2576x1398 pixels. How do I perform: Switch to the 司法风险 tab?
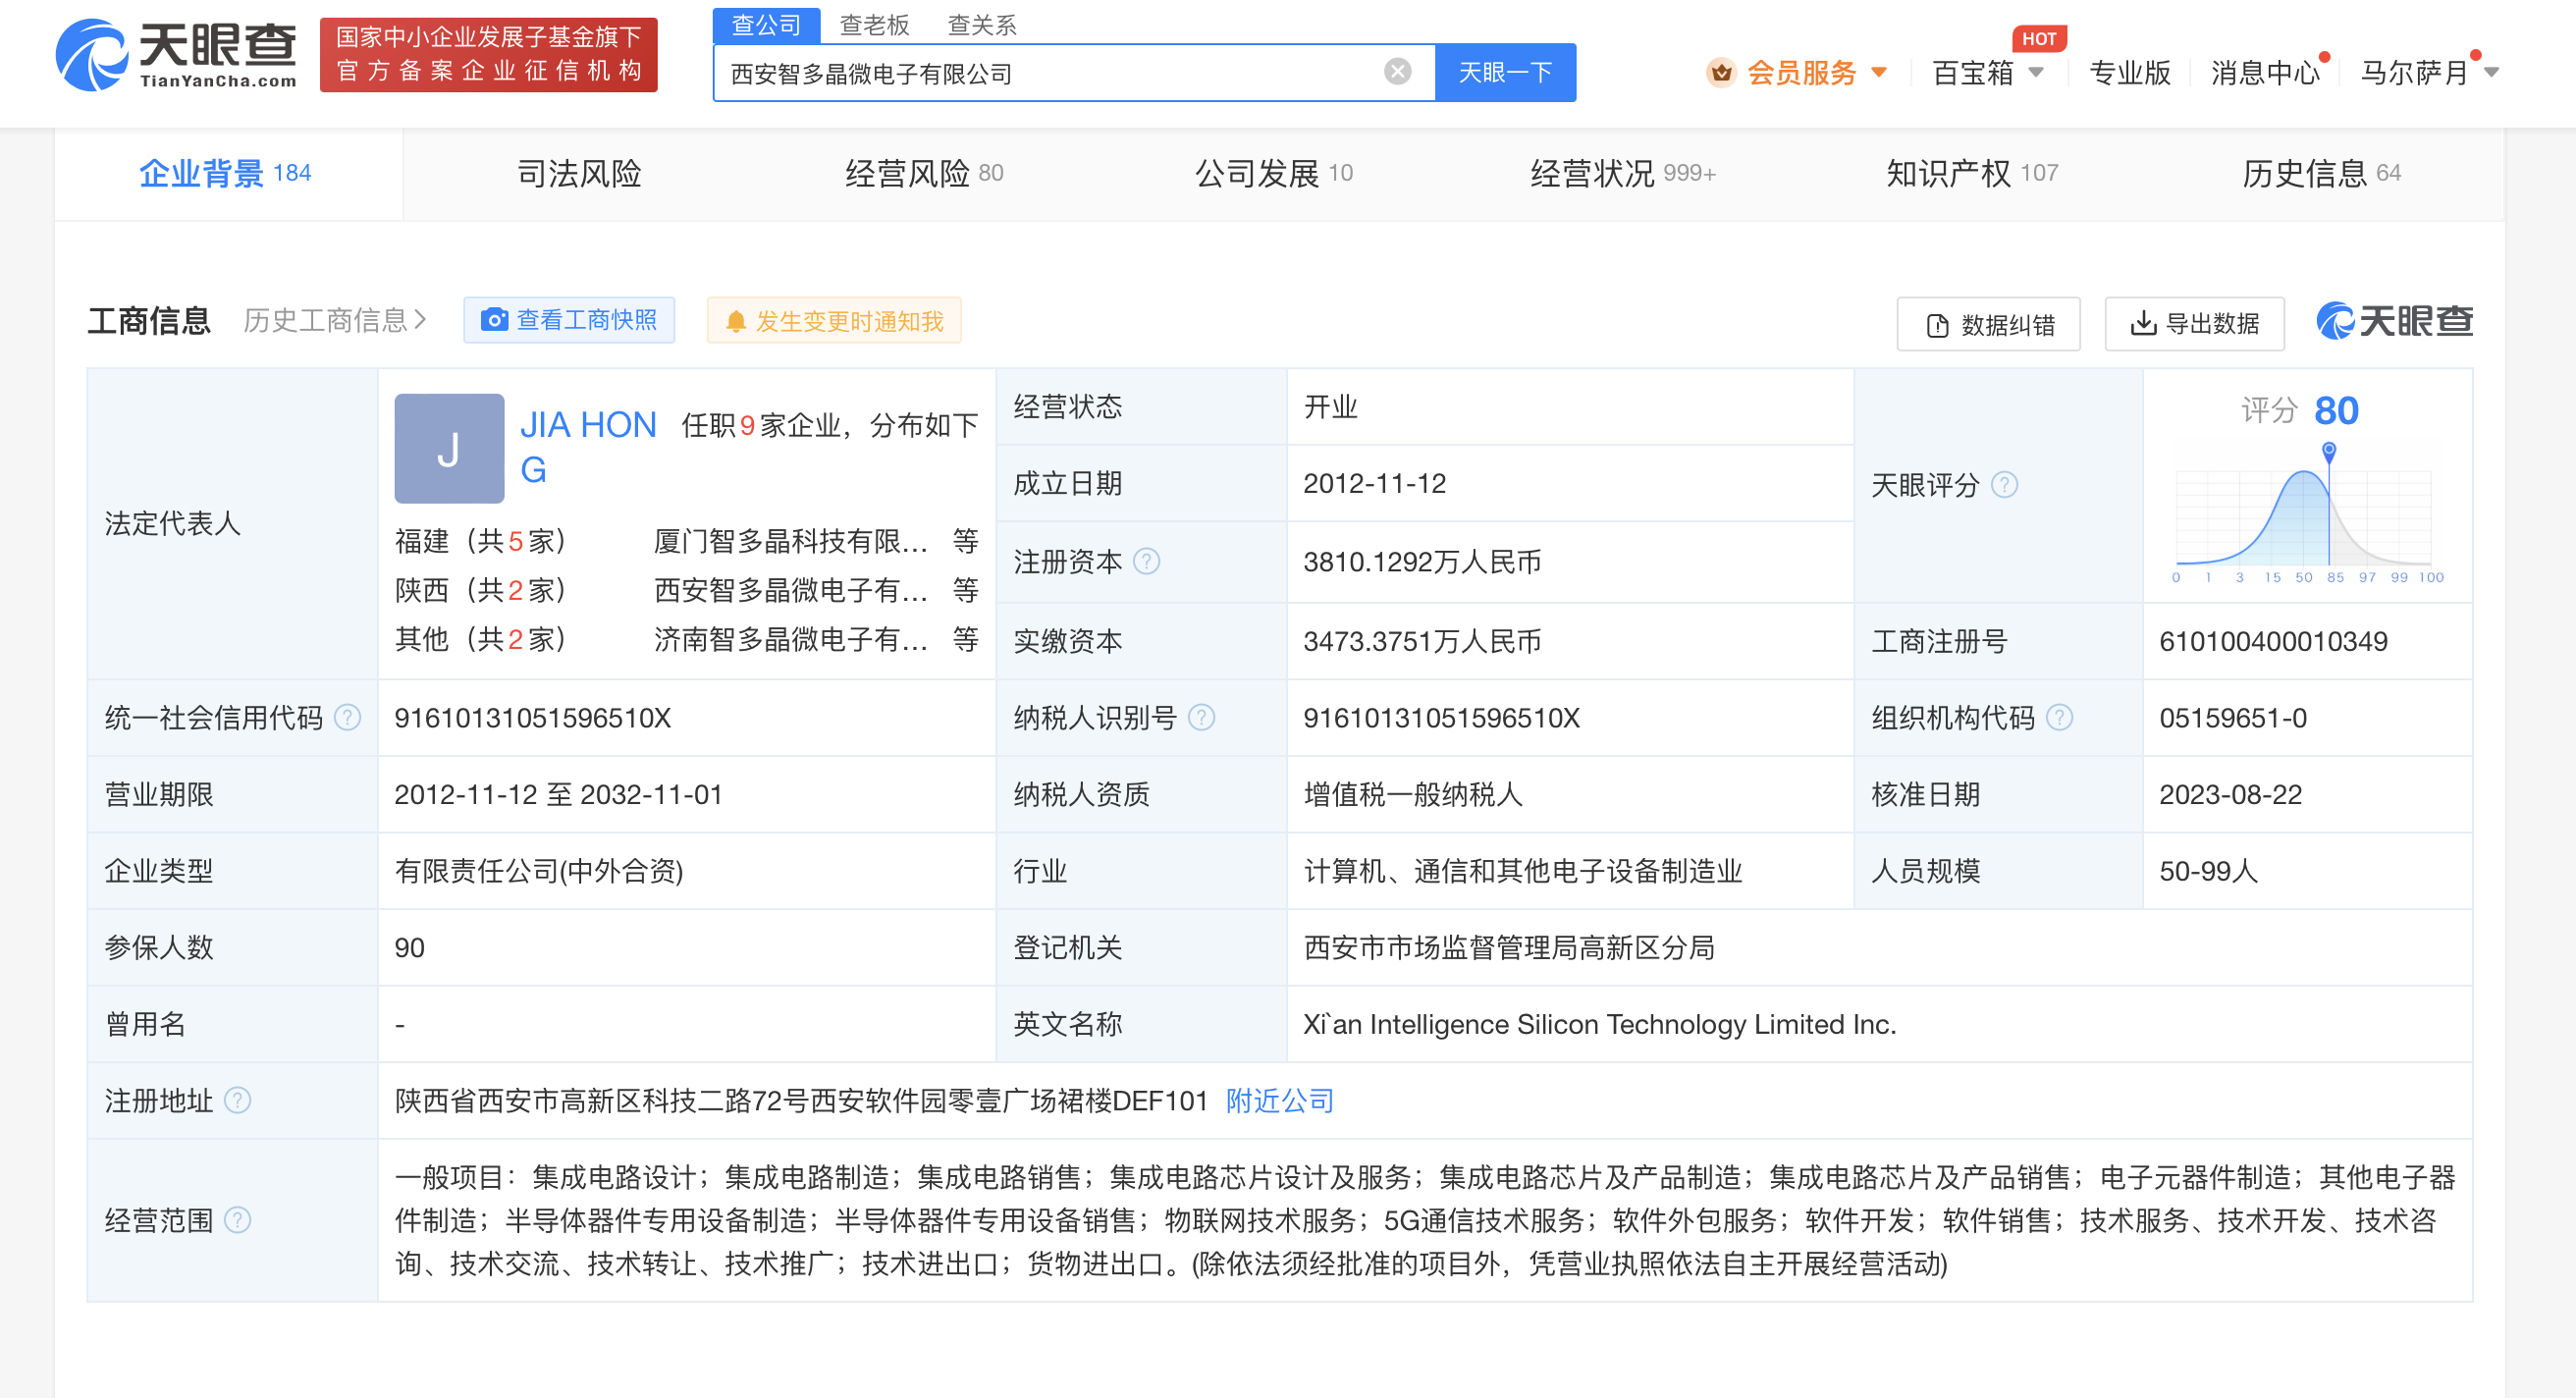coord(578,173)
